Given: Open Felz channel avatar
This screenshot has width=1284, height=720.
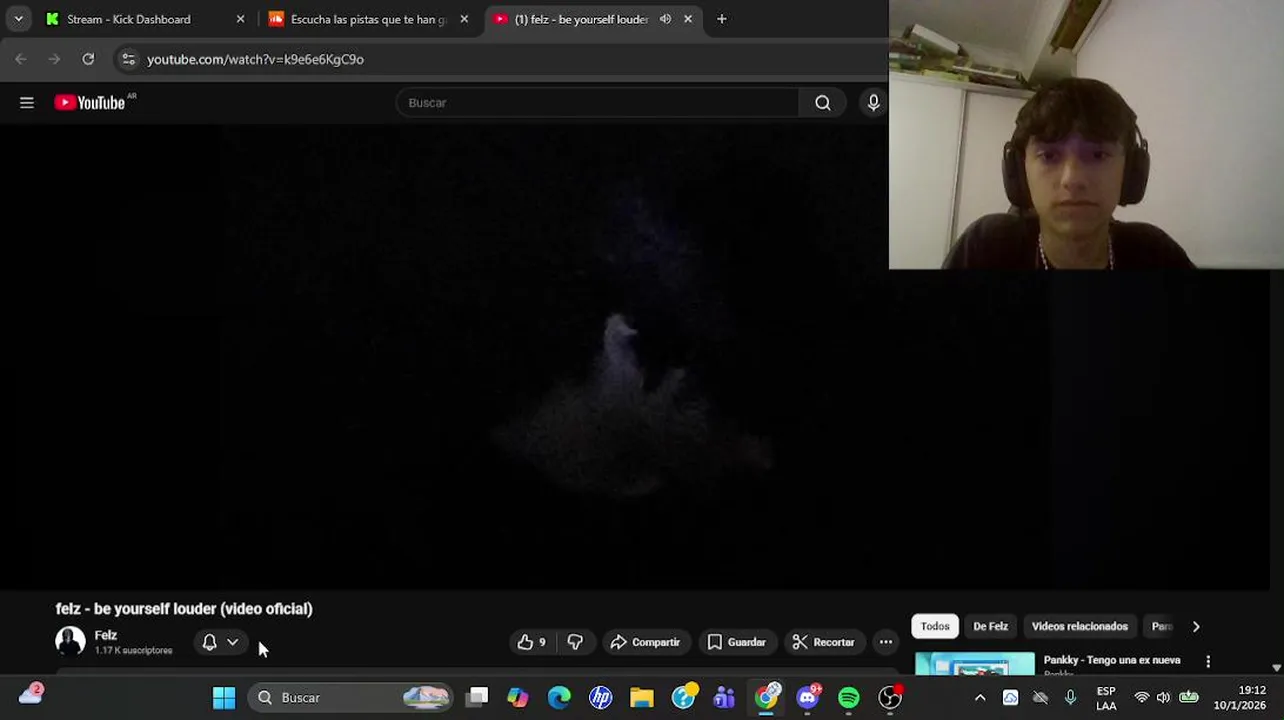Looking at the screenshot, I should pyautogui.click(x=70, y=641).
